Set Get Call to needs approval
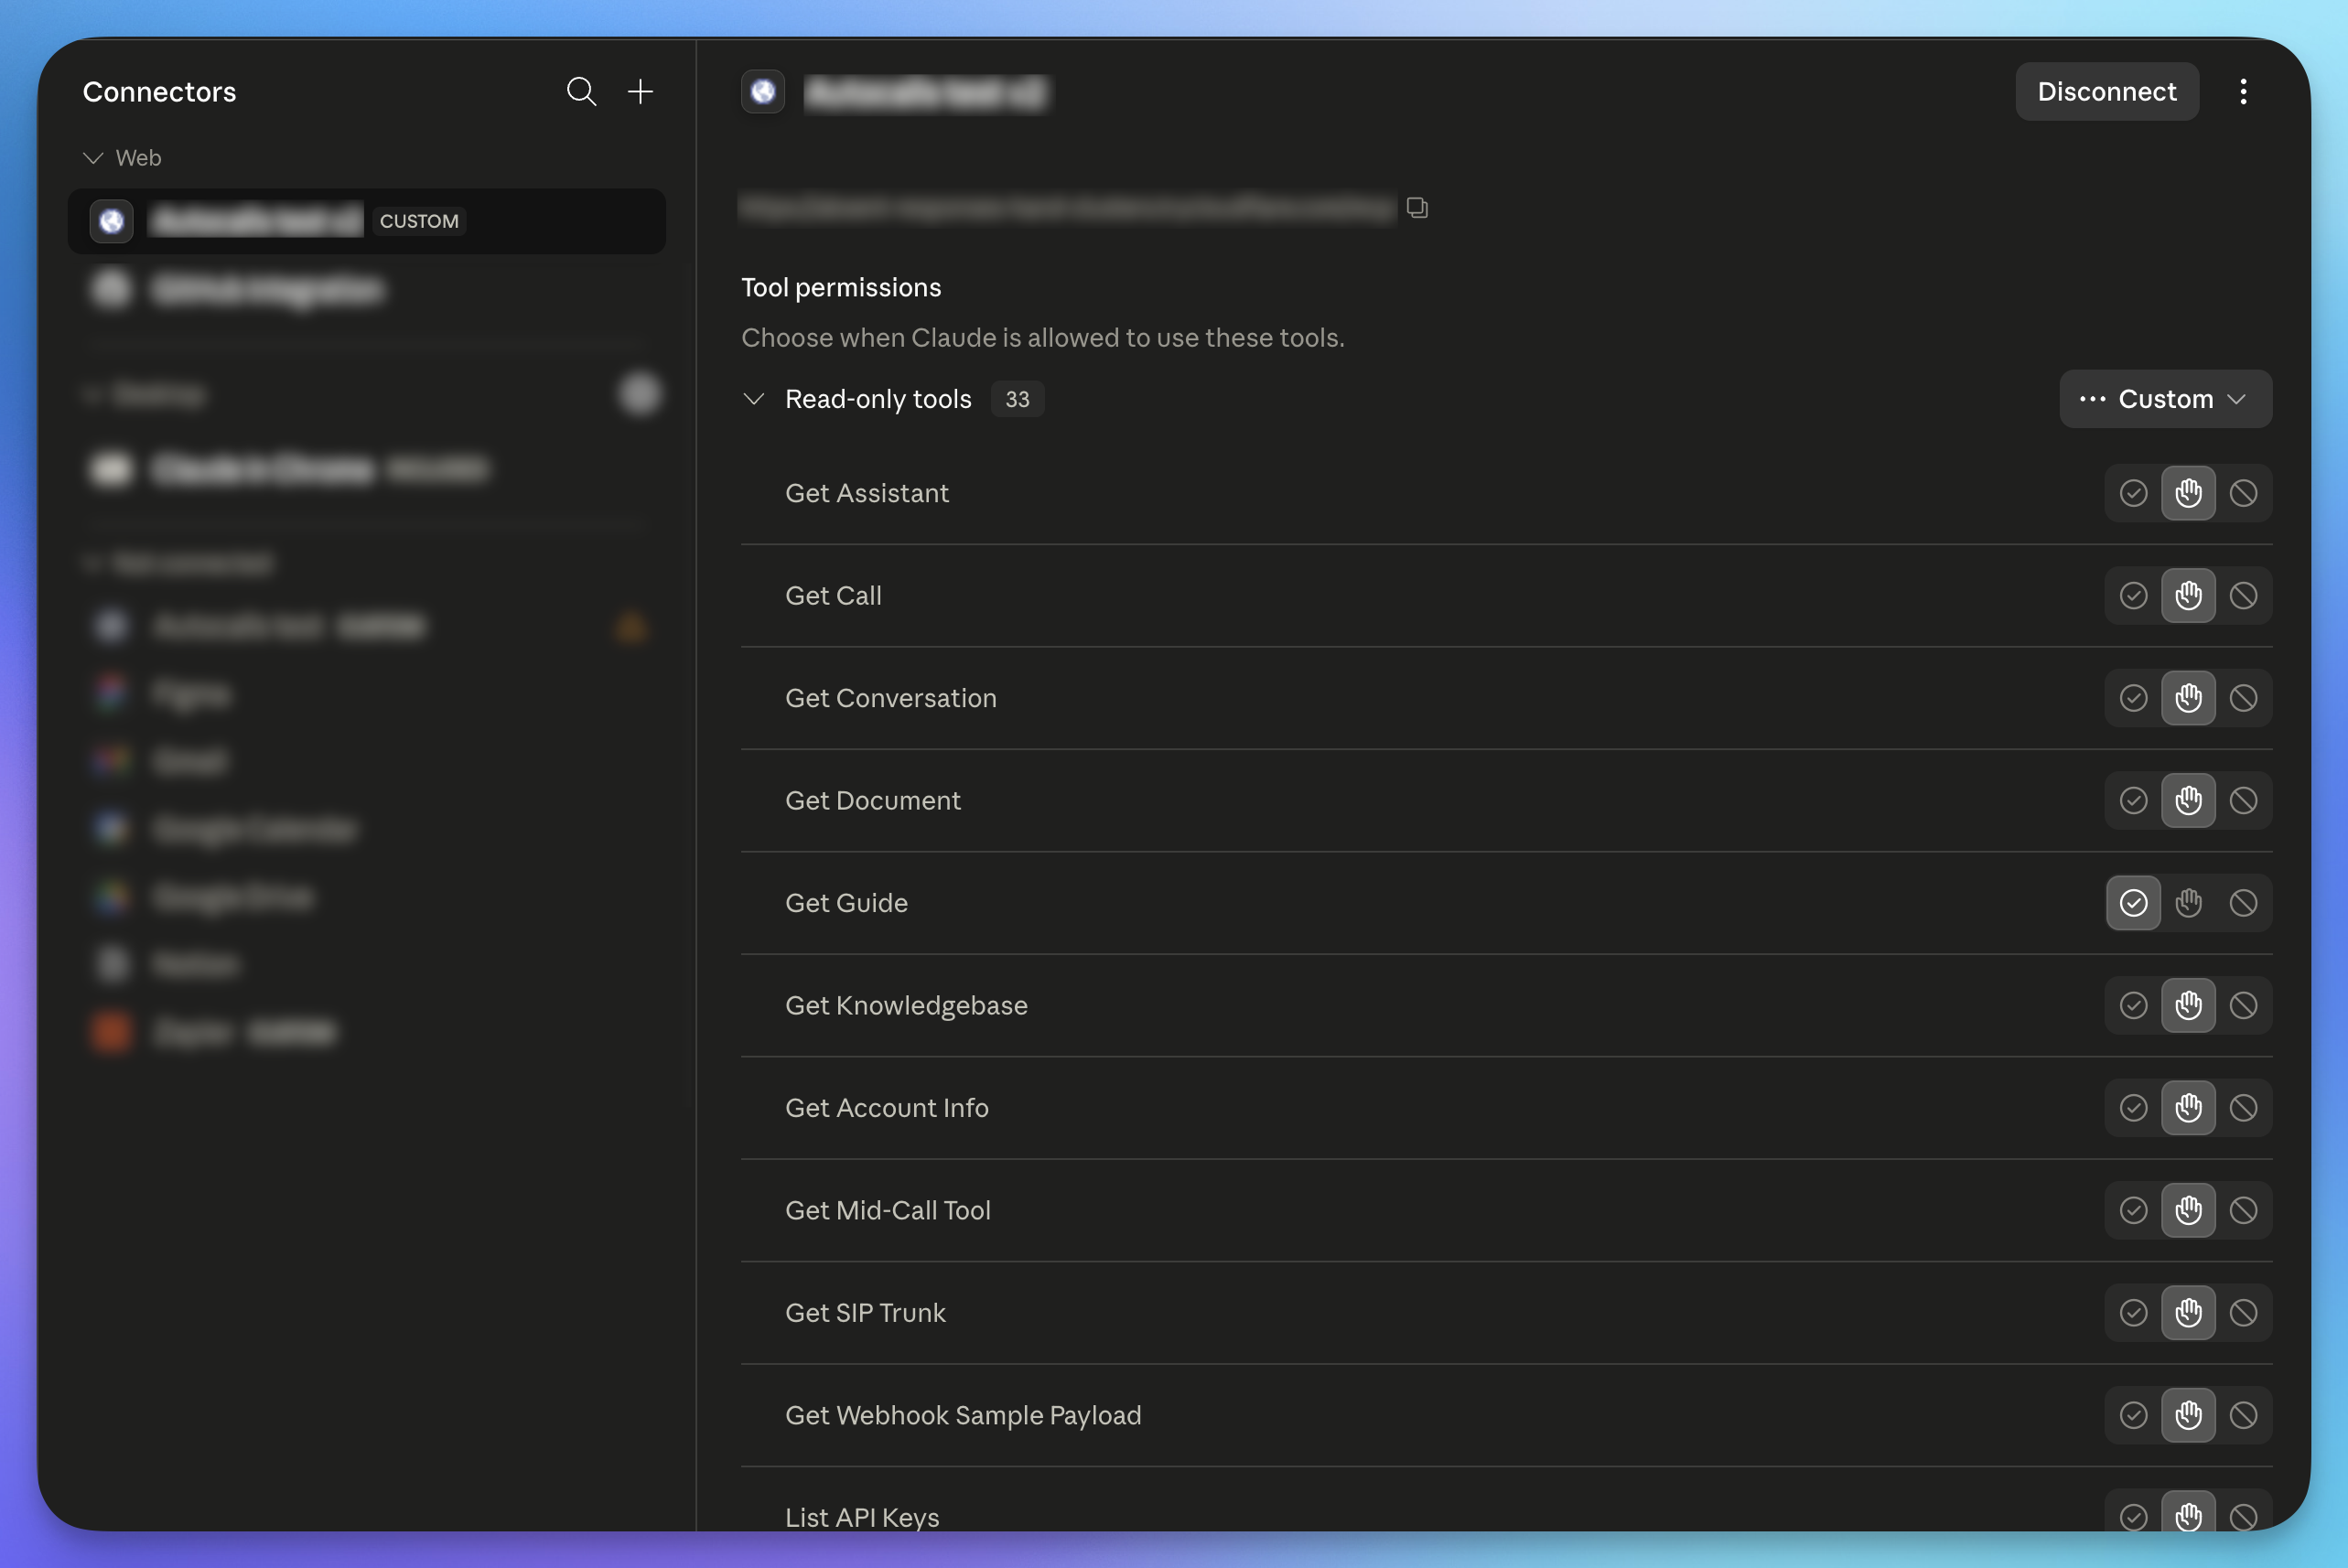The width and height of the screenshot is (2348, 1568). click(x=2188, y=596)
